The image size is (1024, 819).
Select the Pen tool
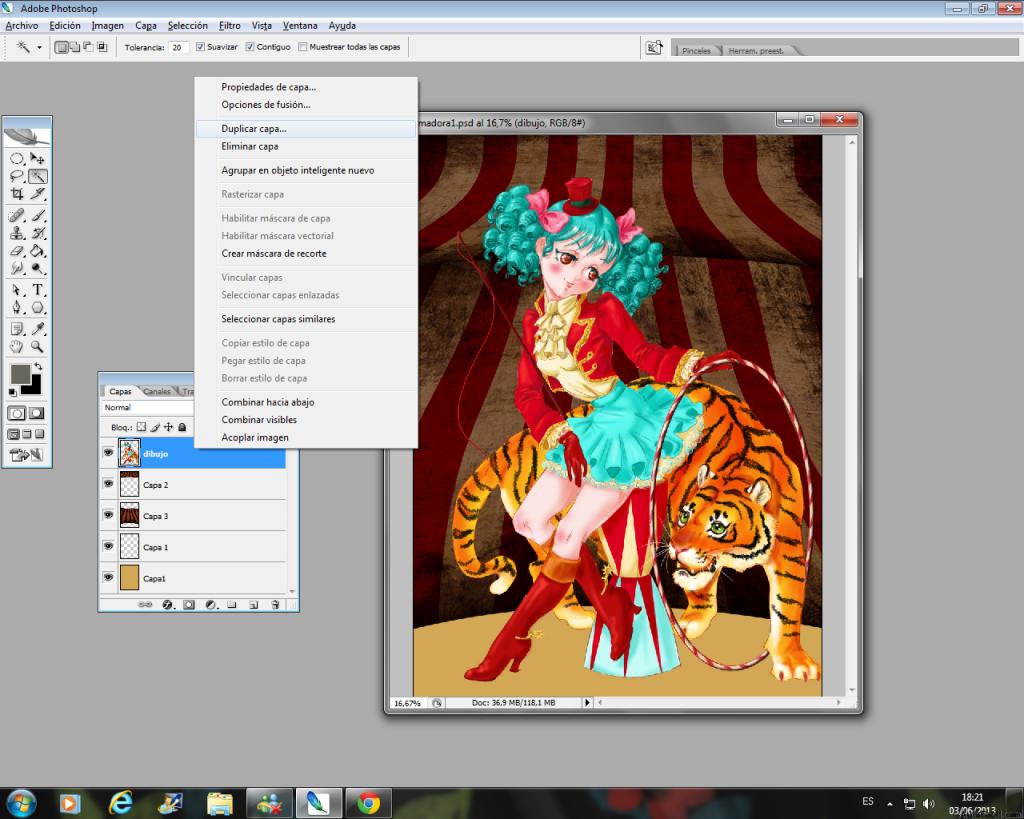click(17, 308)
